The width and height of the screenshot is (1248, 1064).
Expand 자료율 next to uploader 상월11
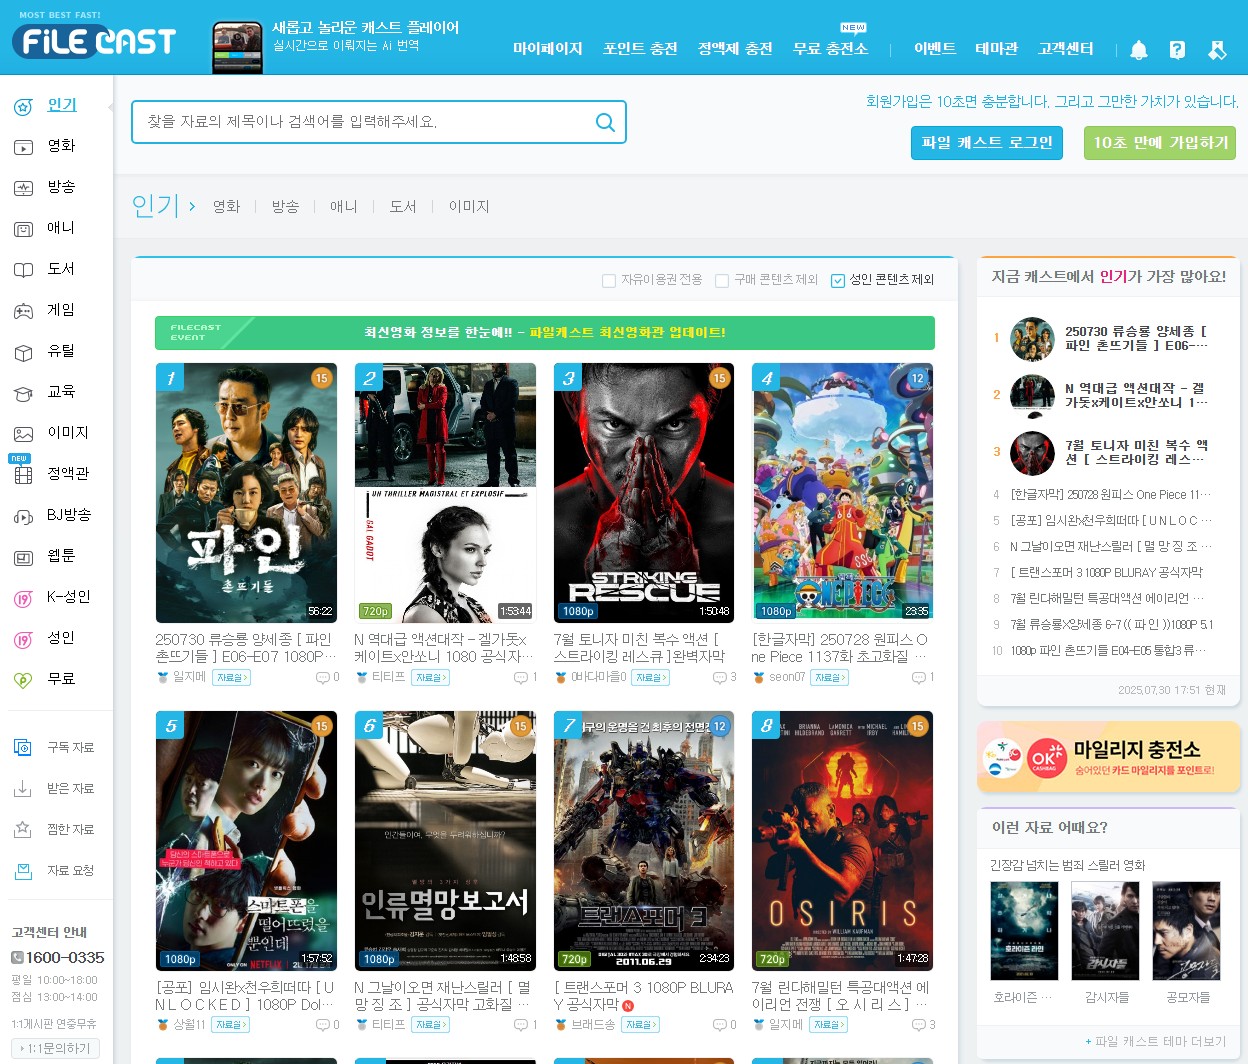pyautogui.click(x=230, y=1025)
